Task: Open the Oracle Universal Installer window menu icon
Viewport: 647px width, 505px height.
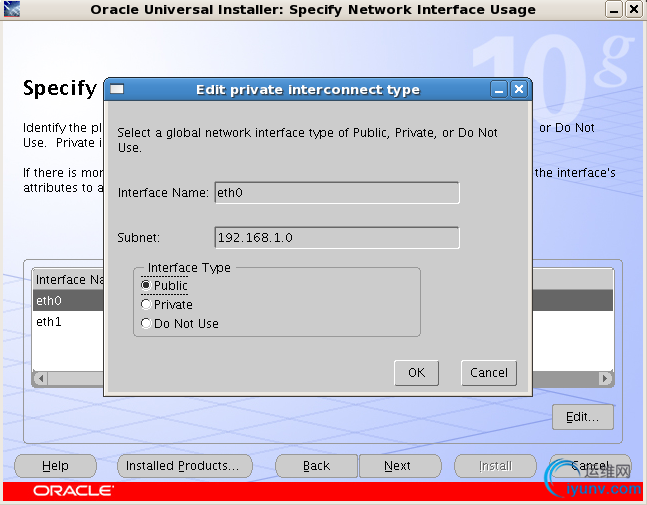Action: click(12, 9)
